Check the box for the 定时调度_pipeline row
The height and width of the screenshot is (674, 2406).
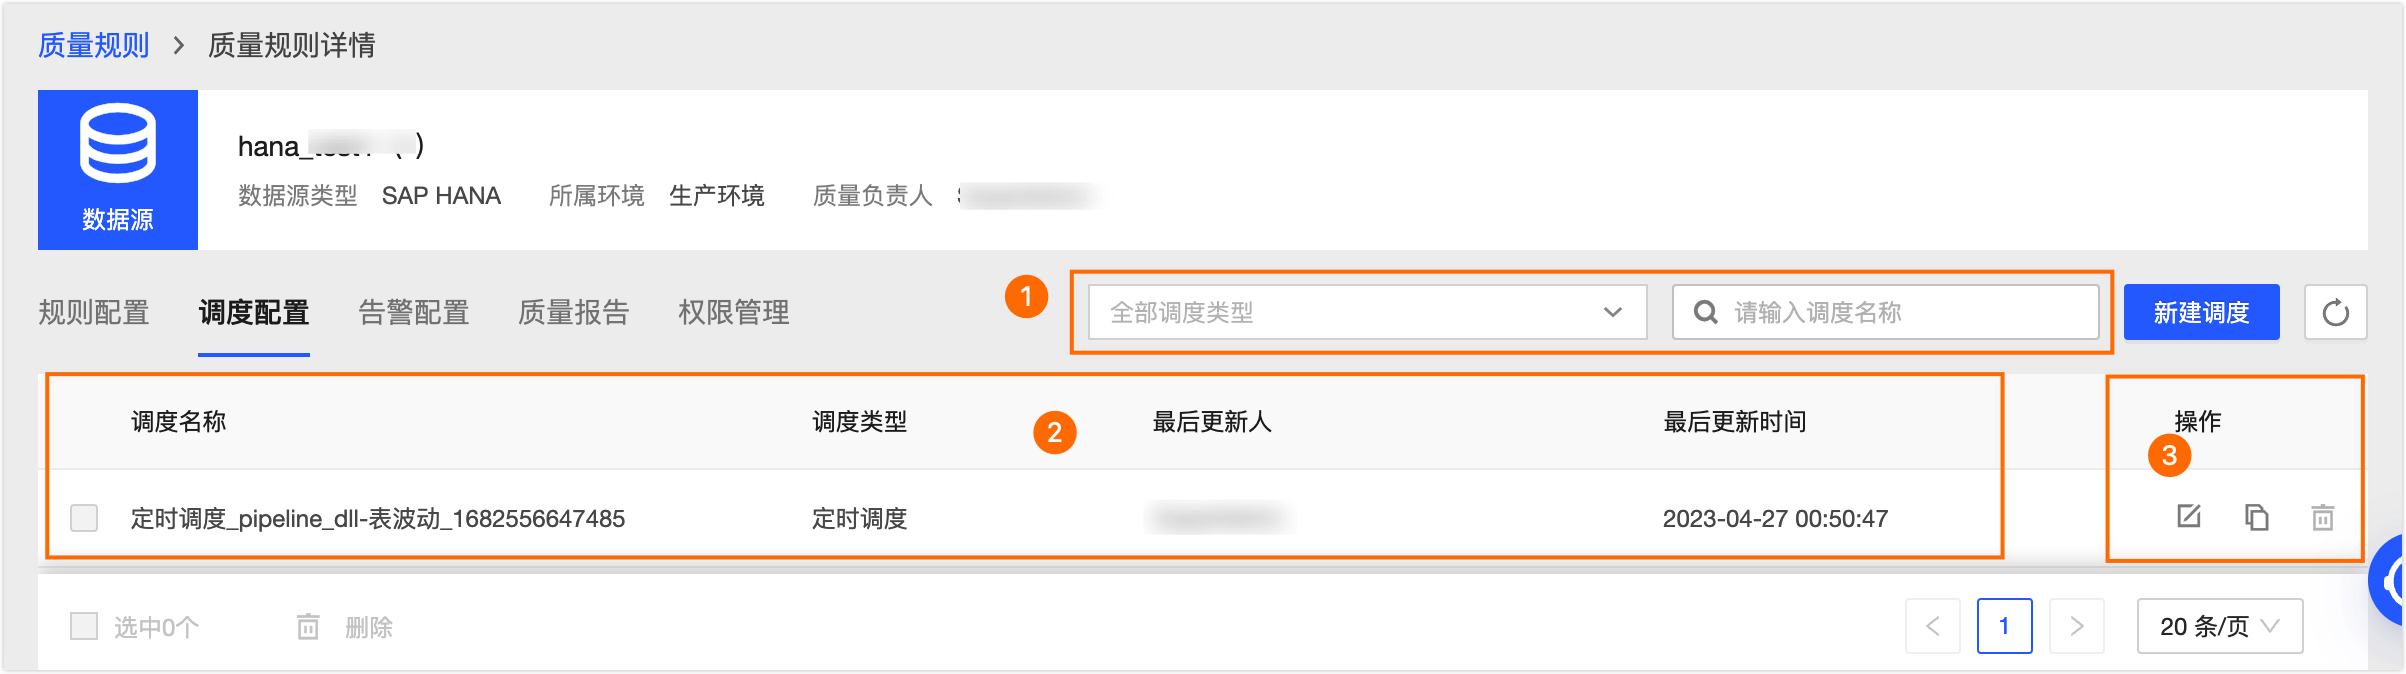[x=84, y=518]
